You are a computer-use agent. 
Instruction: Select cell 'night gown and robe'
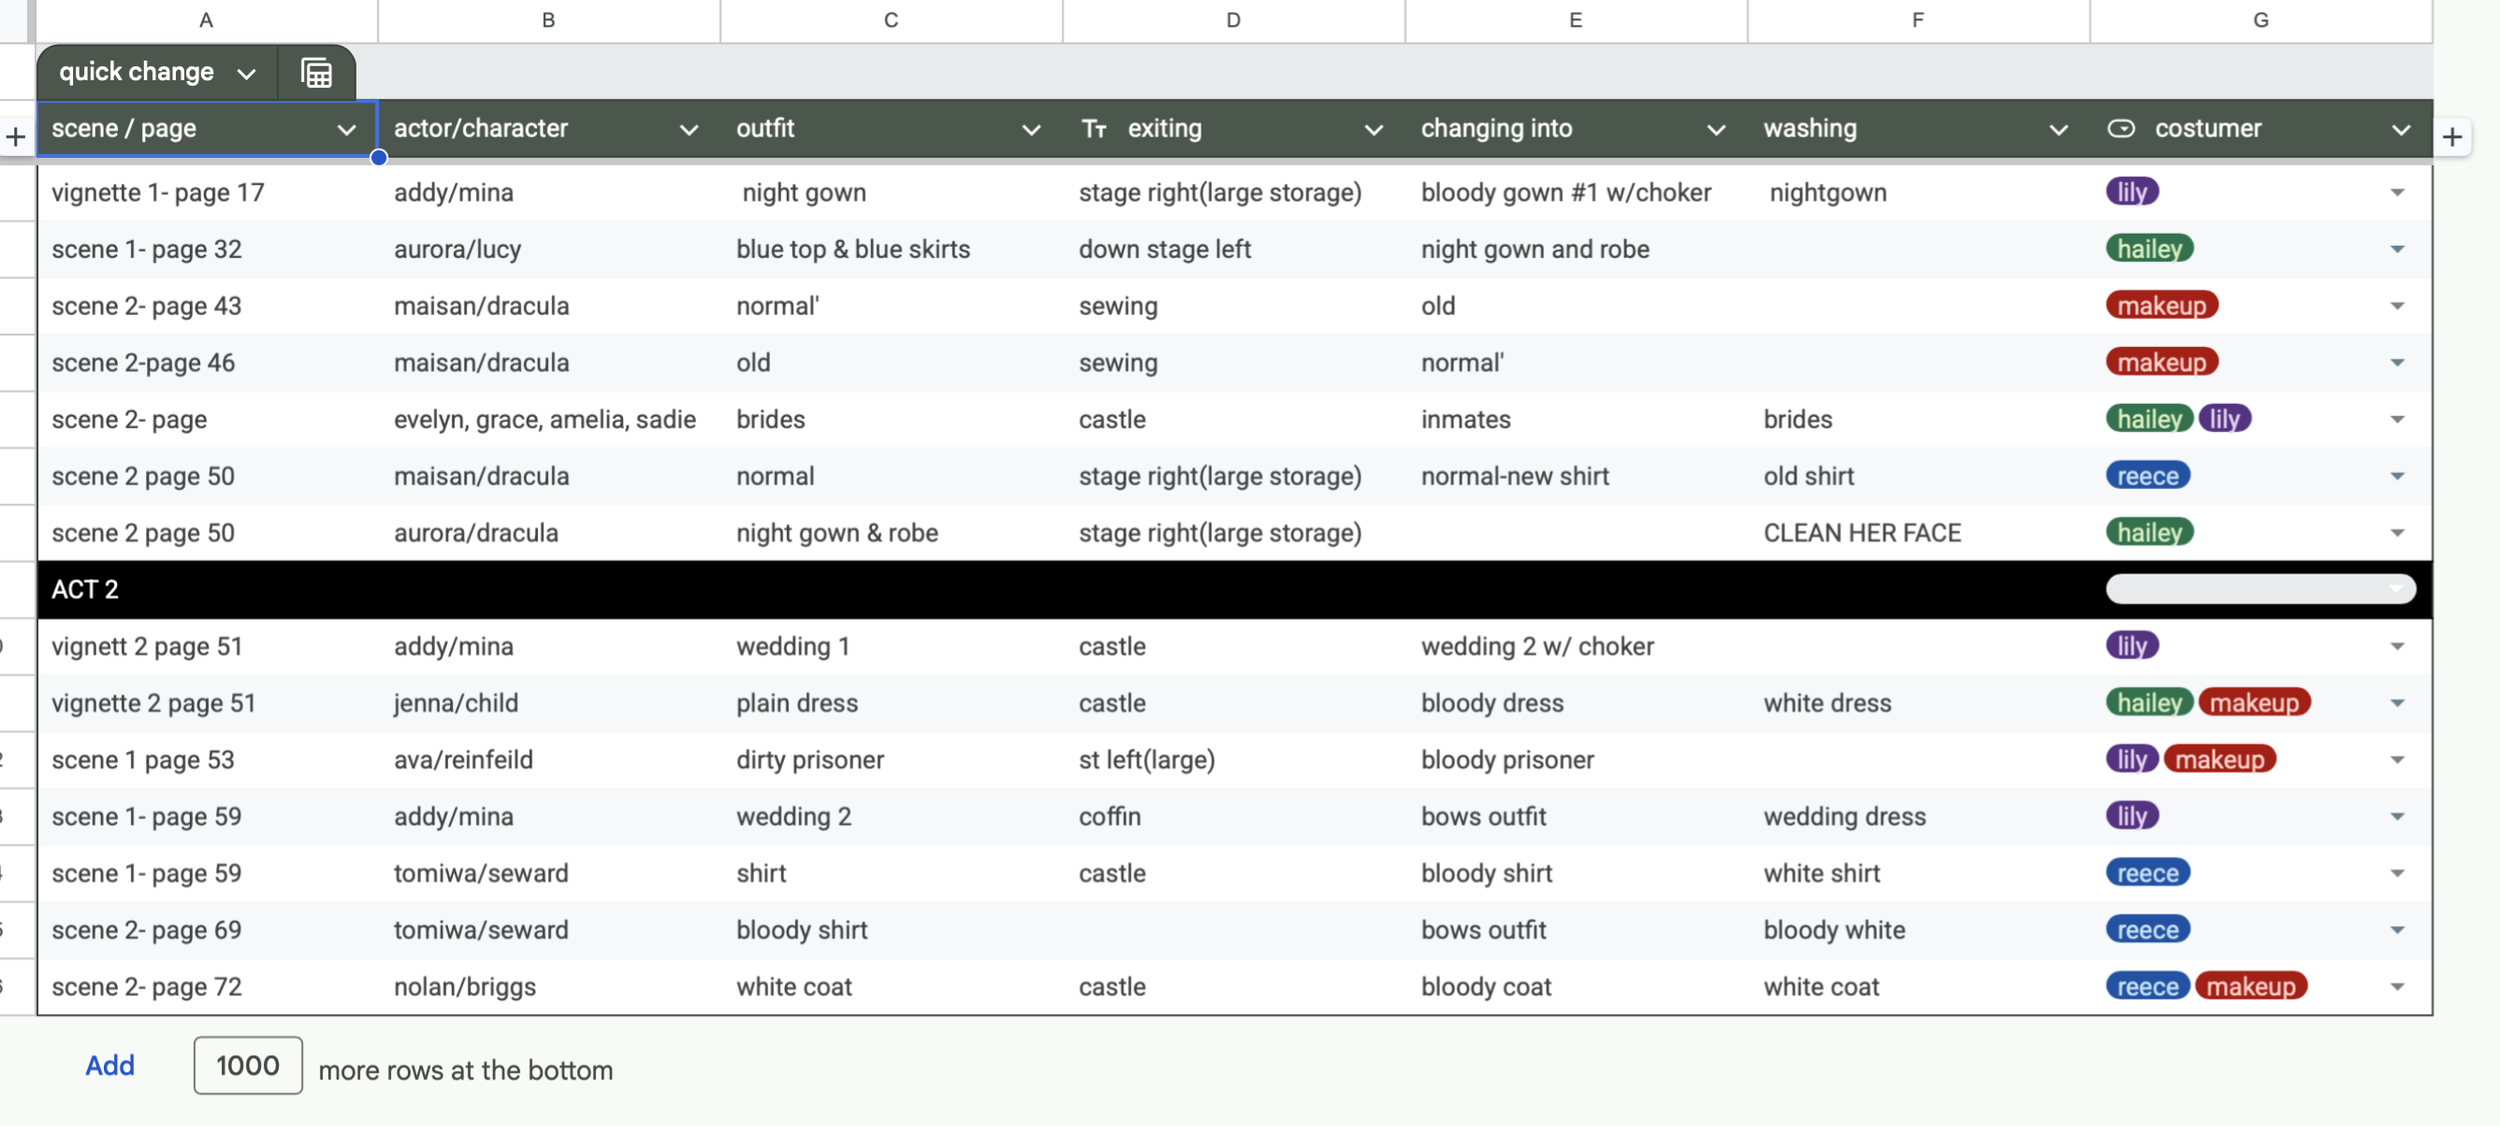pos(1576,250)
